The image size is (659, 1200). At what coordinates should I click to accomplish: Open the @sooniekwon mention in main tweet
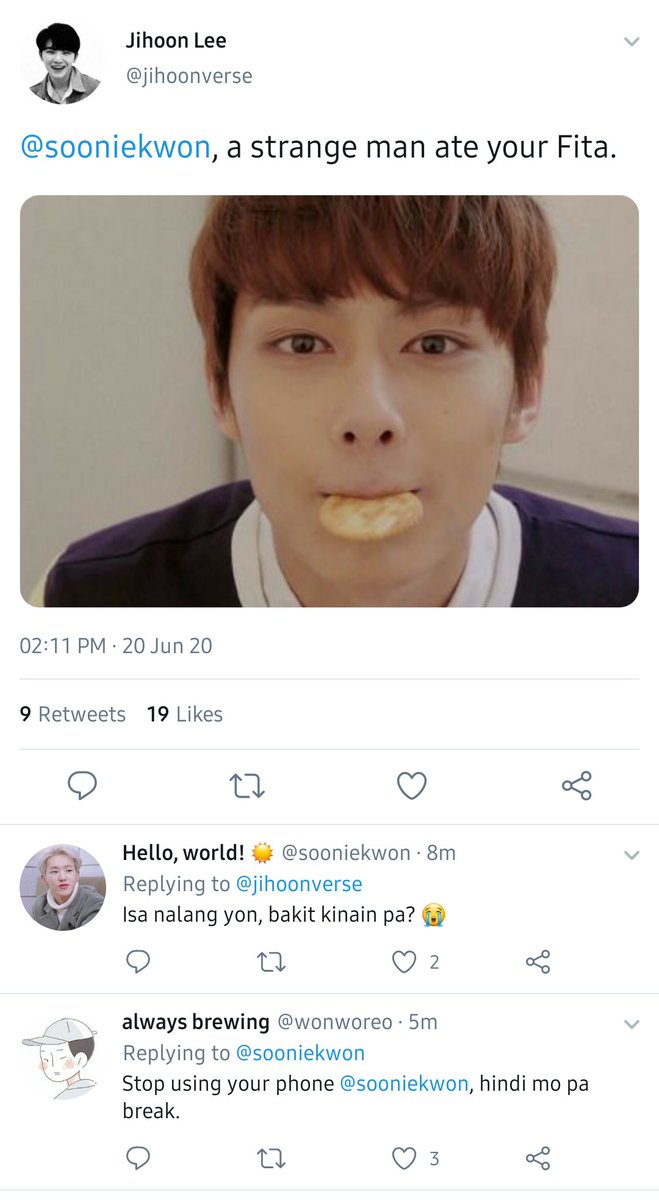coord(115,147)
